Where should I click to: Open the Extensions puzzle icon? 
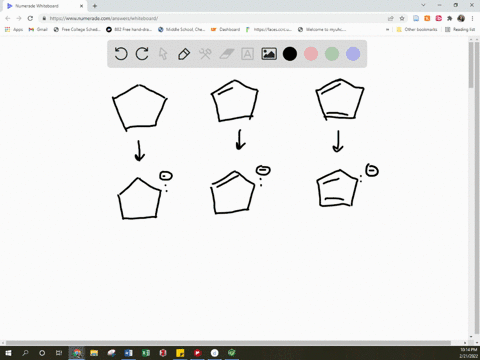[x=450, y=18]
